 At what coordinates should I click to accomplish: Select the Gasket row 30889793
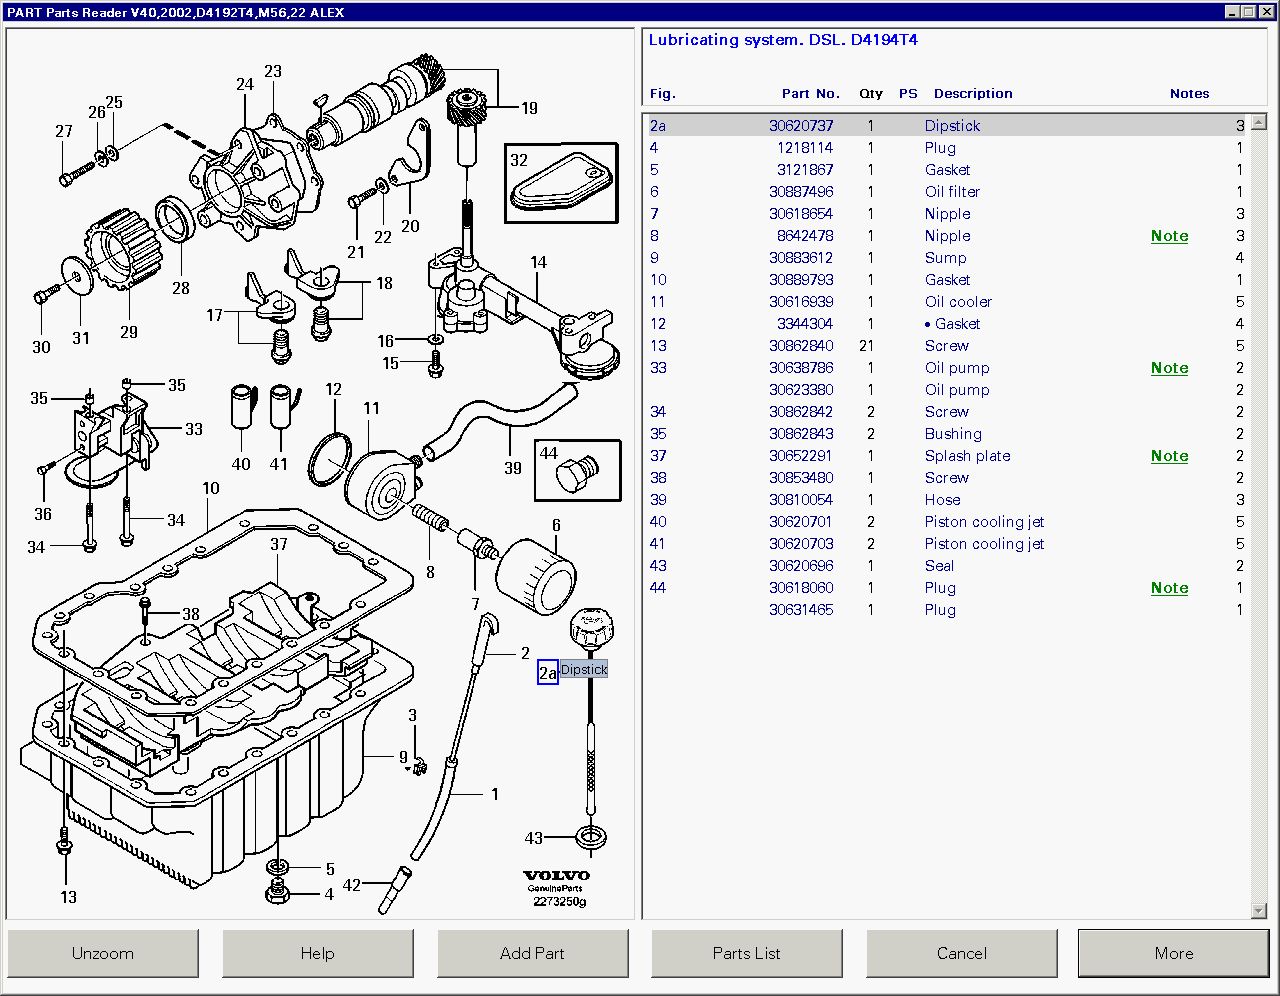(946, 280)
